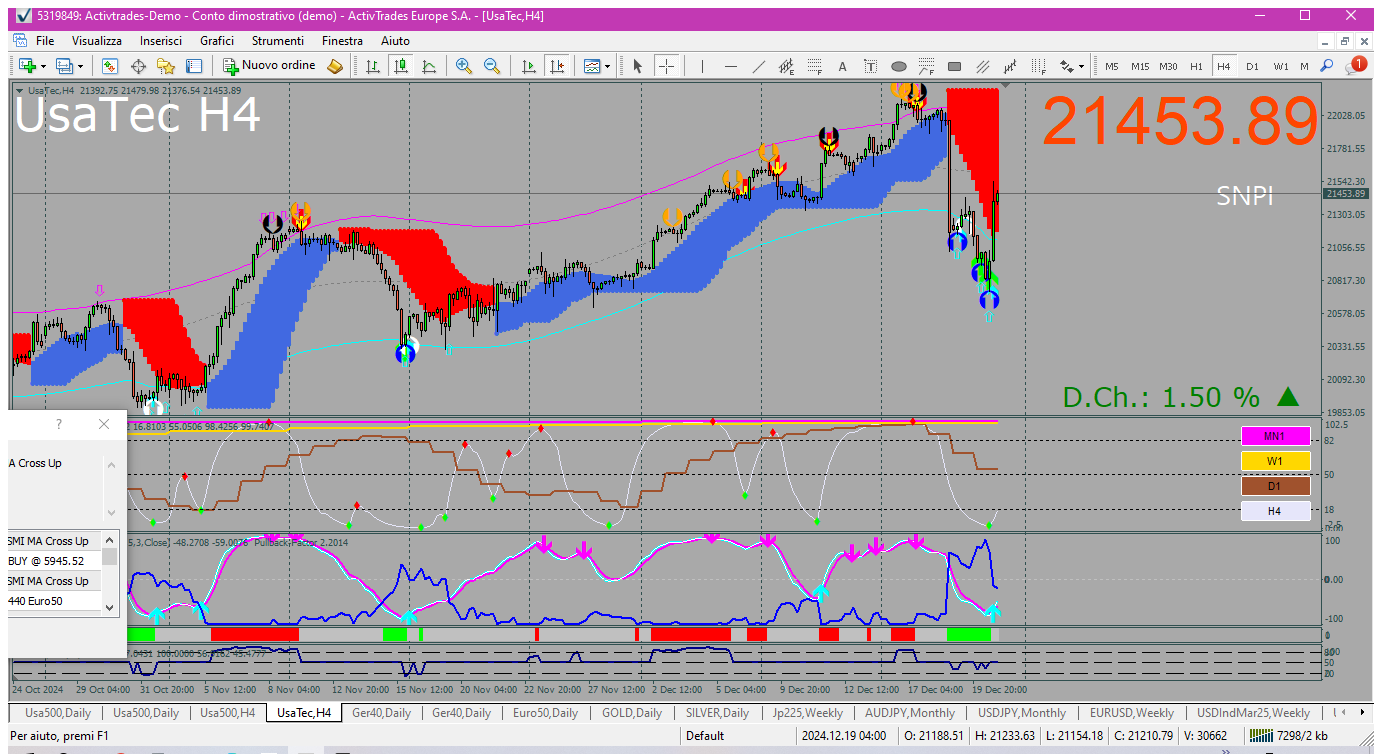This screenshot has height=754, width=1382.
Task: Click the yellow W1 timeframe swatch
Action: (x=1275, y=461)
